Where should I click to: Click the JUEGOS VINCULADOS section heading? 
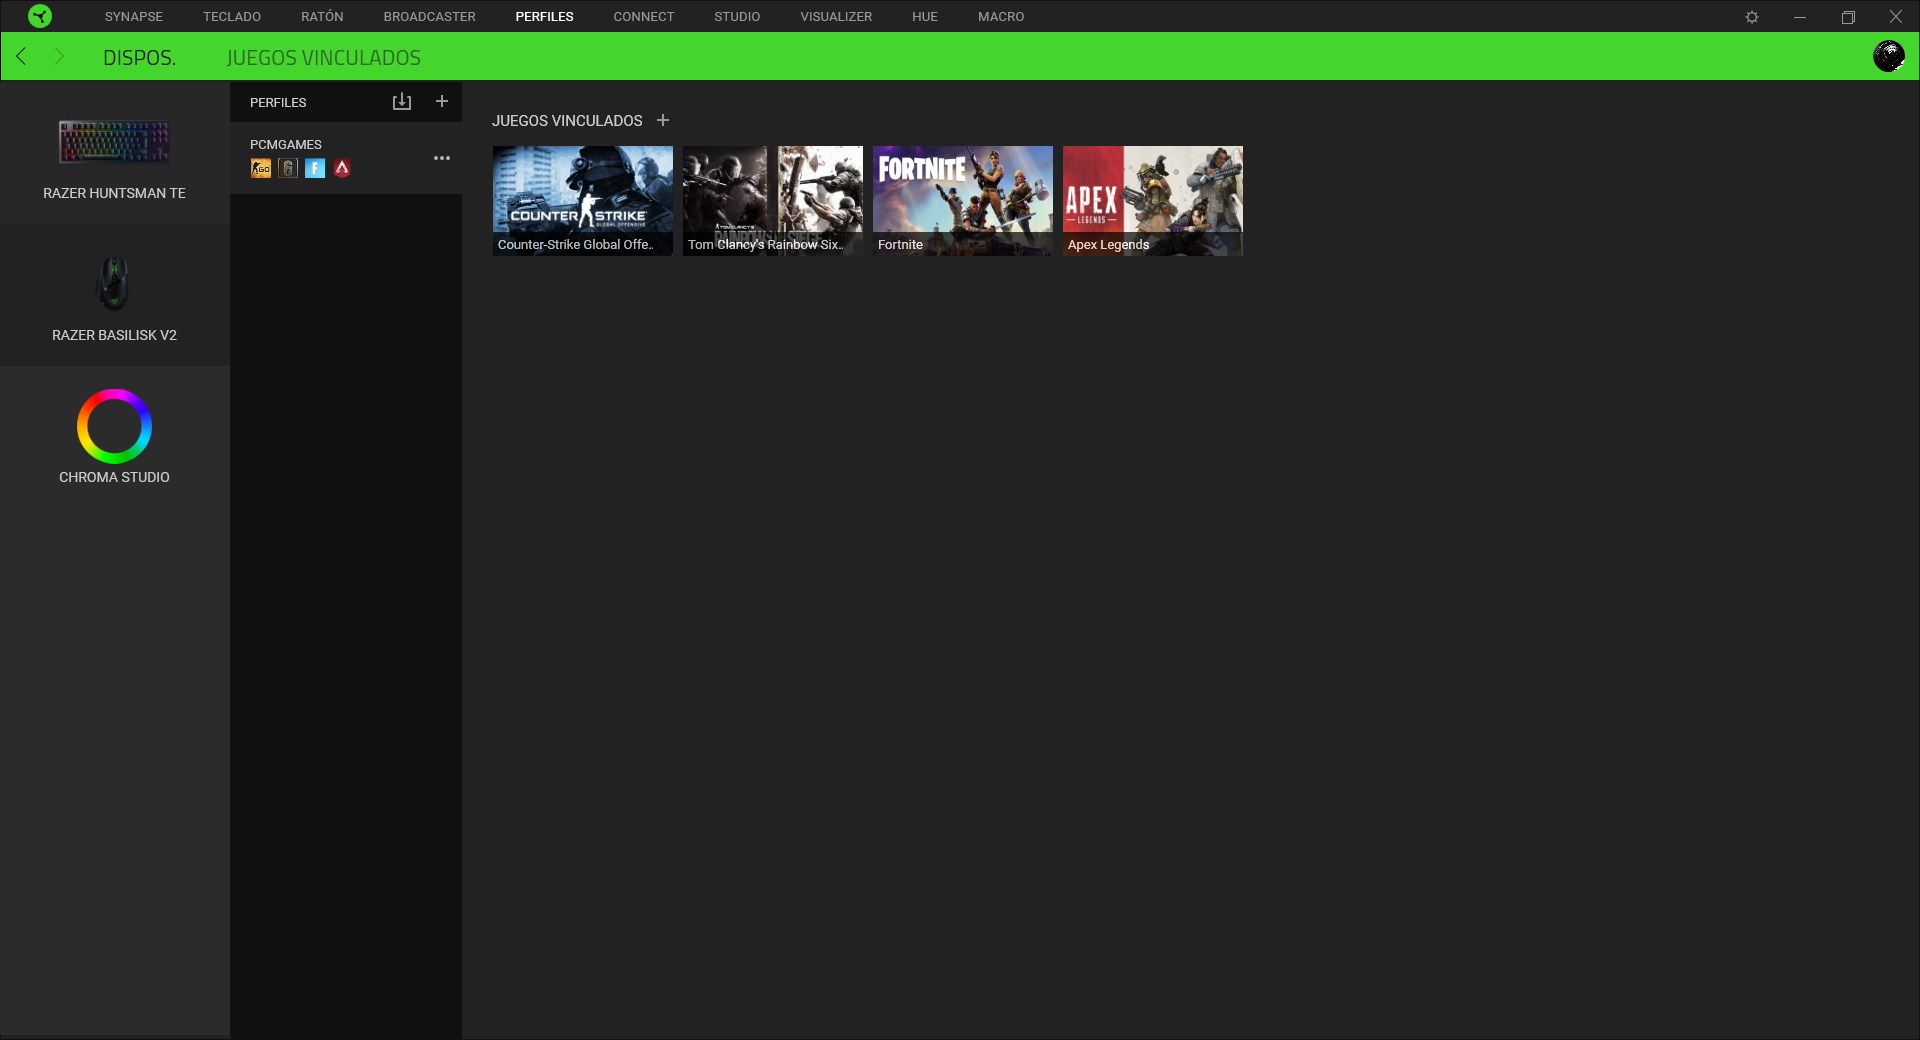pos(567,121)
